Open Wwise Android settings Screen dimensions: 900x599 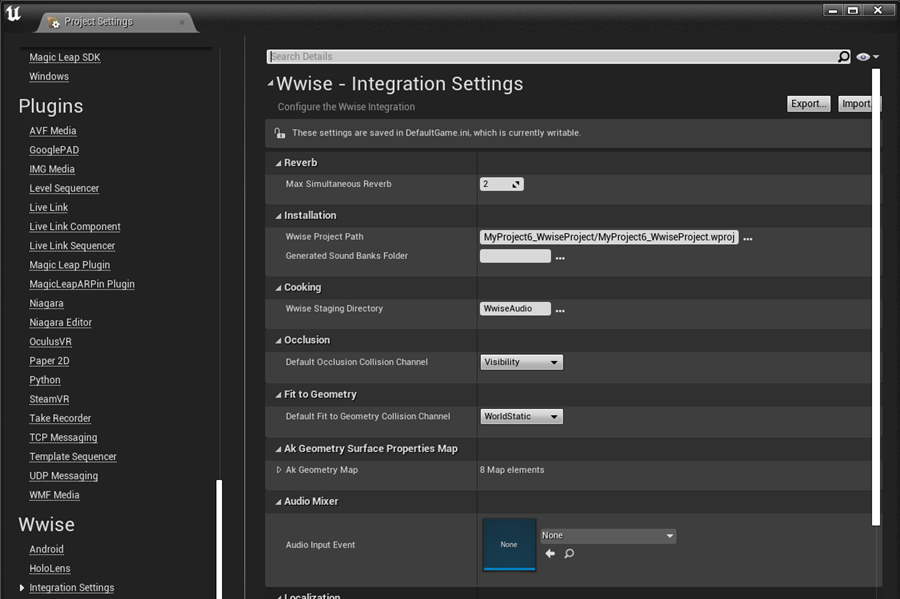[x=46, y=549]
